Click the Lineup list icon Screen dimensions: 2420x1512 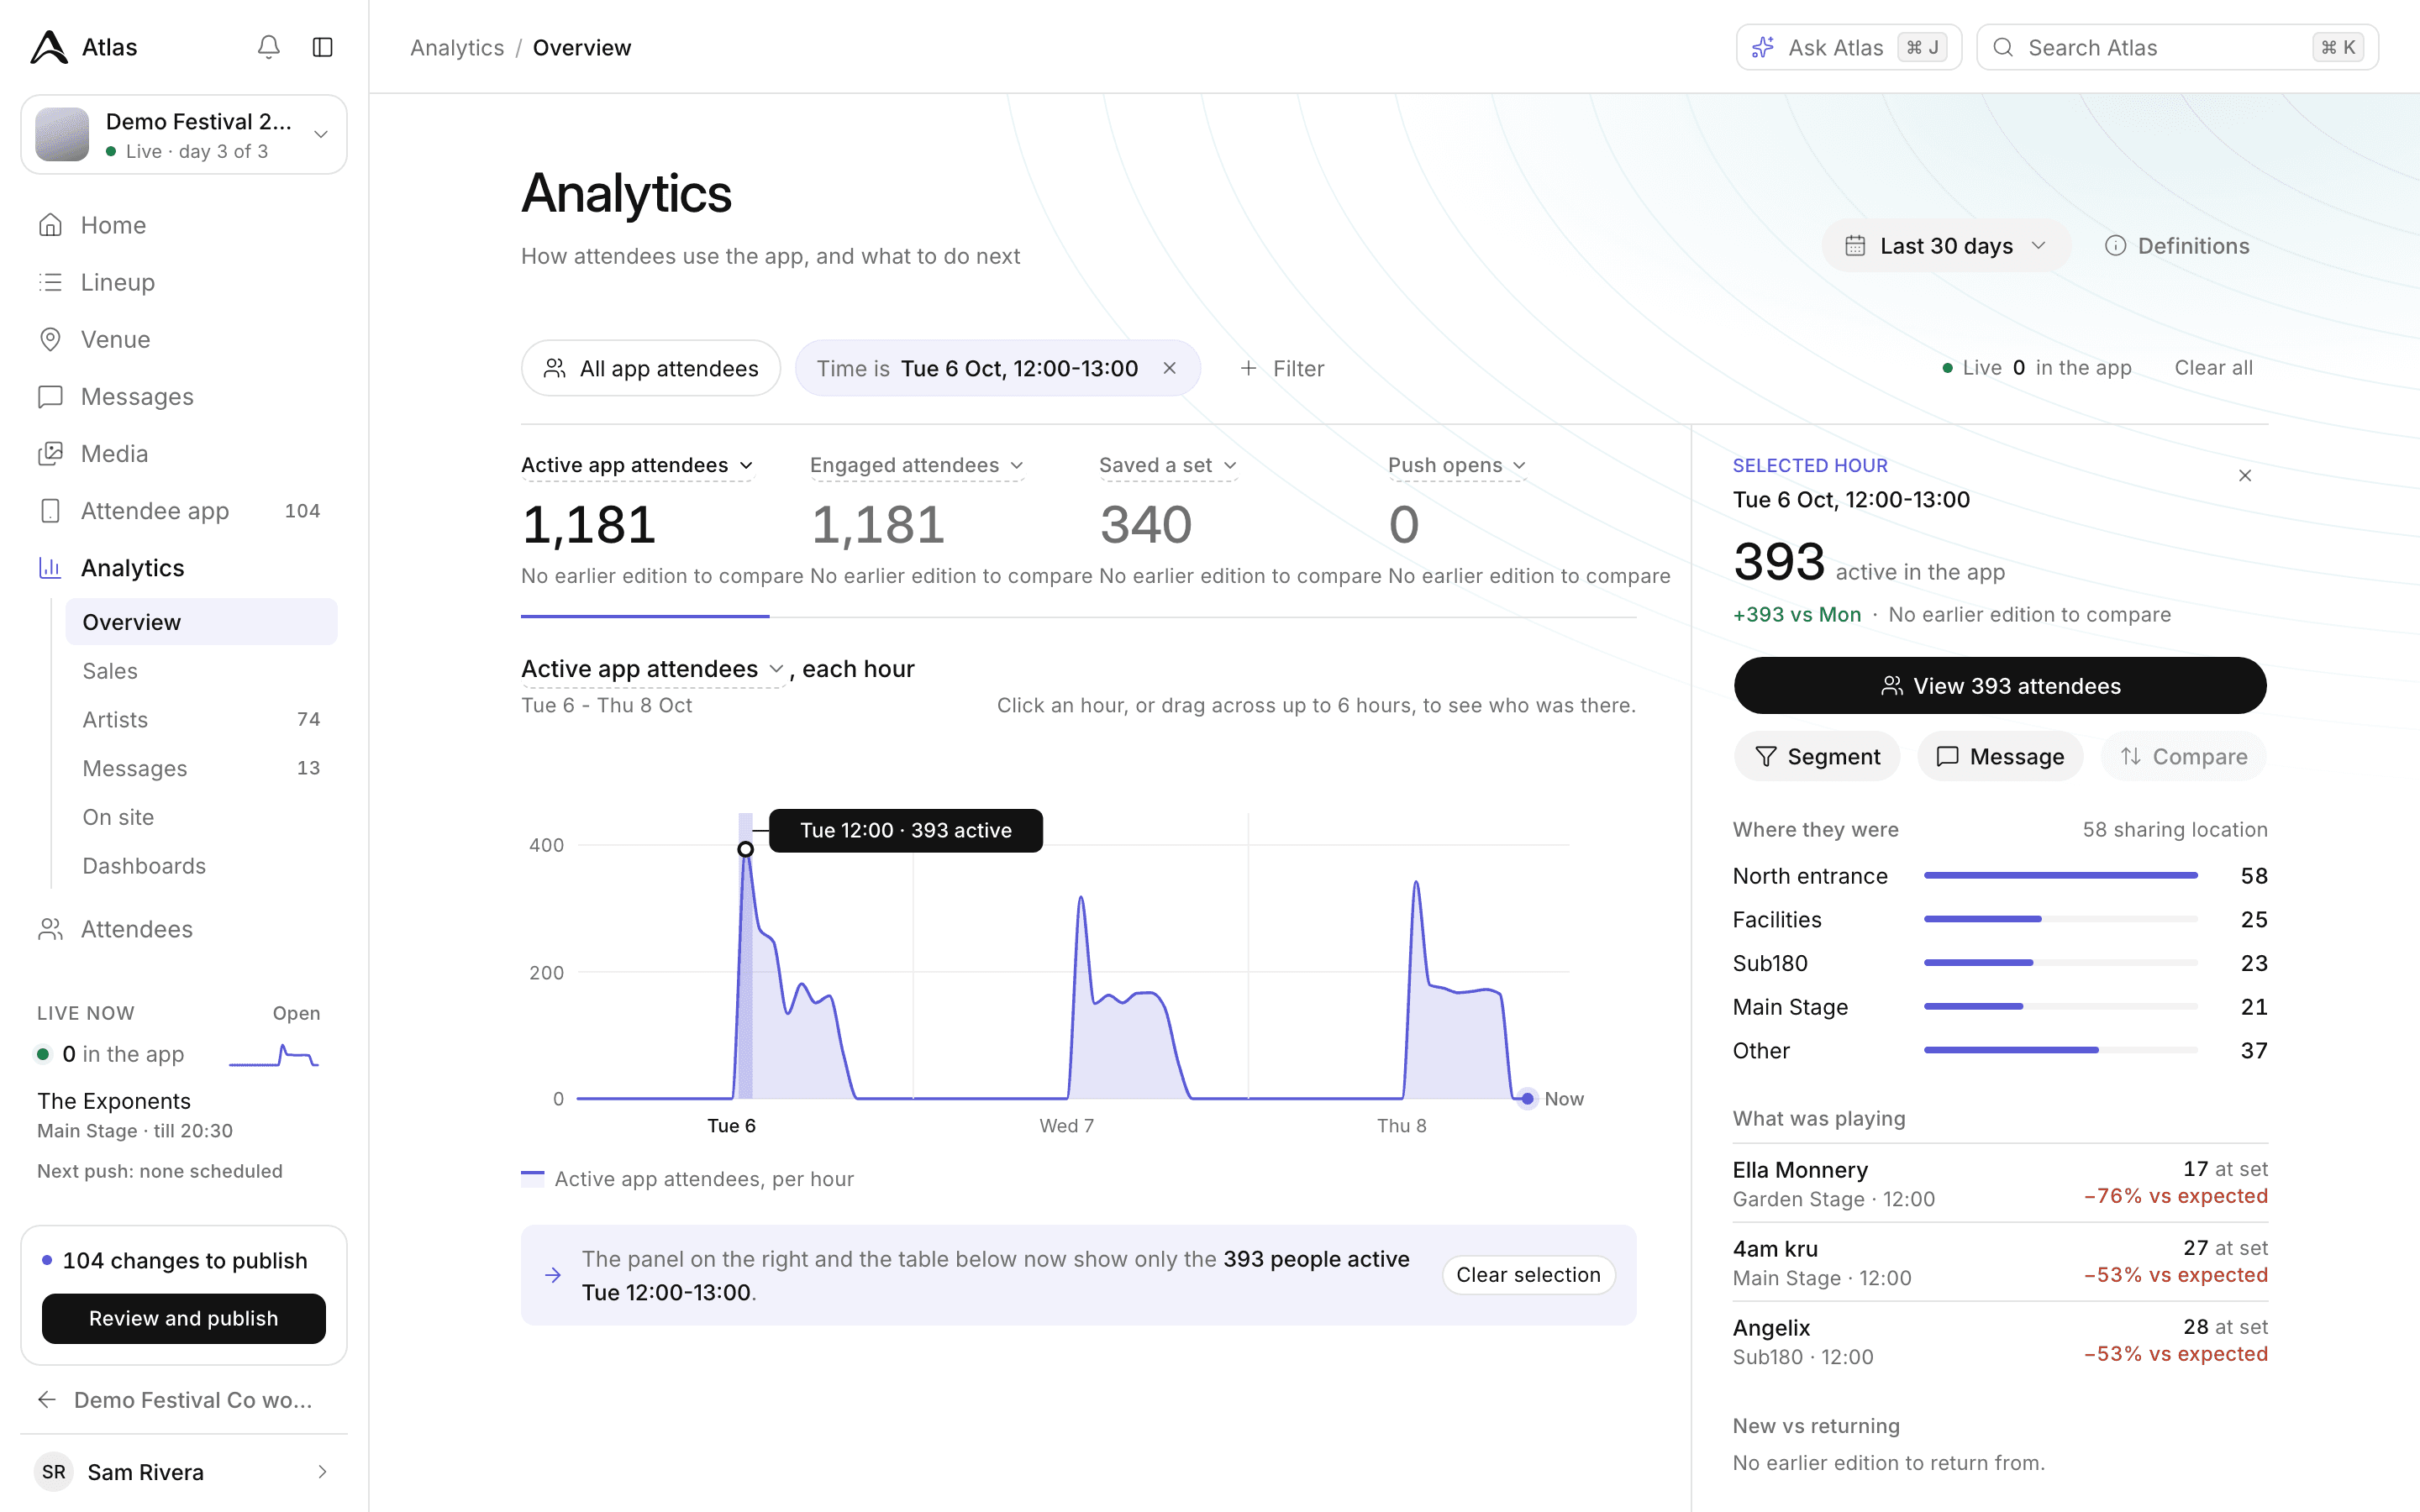tap(50, 282)
